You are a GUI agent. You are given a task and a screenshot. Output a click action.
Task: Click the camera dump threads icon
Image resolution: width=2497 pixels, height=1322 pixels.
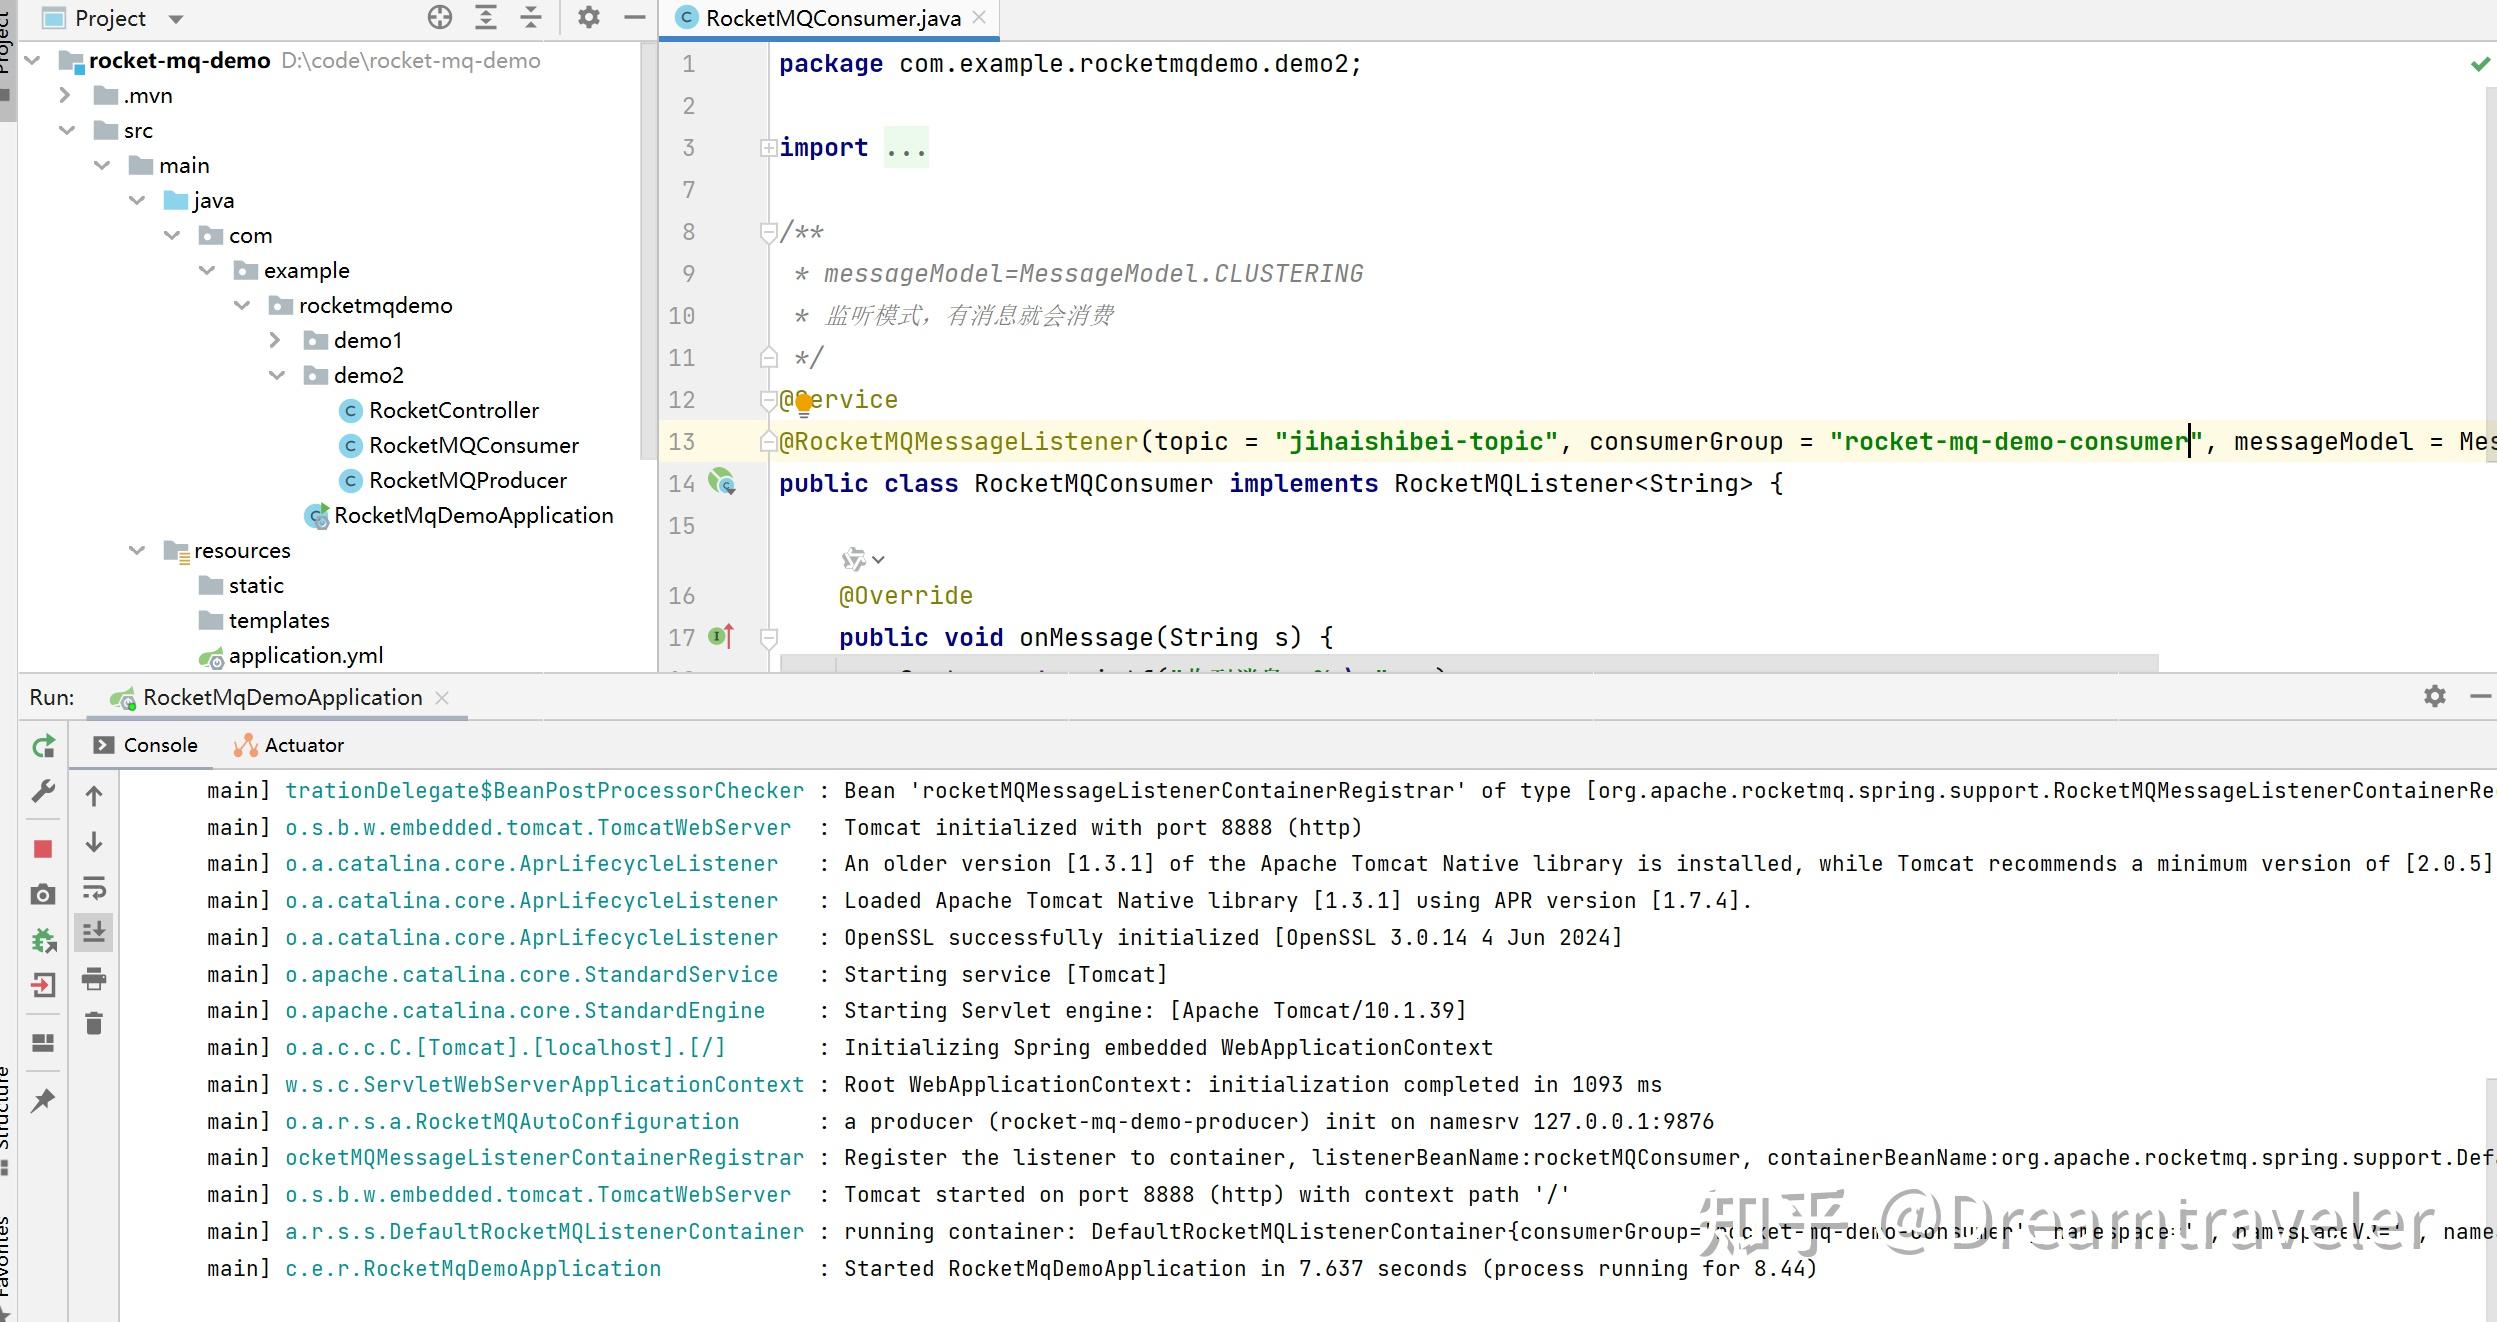[43, 894]
